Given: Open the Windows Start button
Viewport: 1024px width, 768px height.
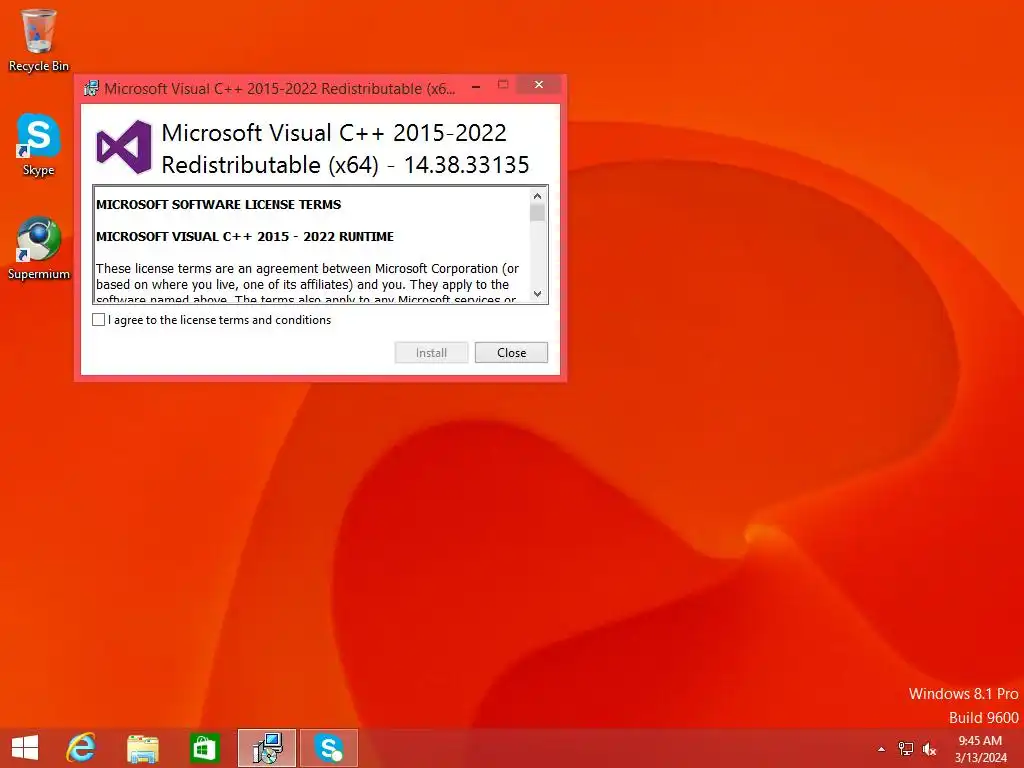Looking at the screenshot, I should (25, 748).
